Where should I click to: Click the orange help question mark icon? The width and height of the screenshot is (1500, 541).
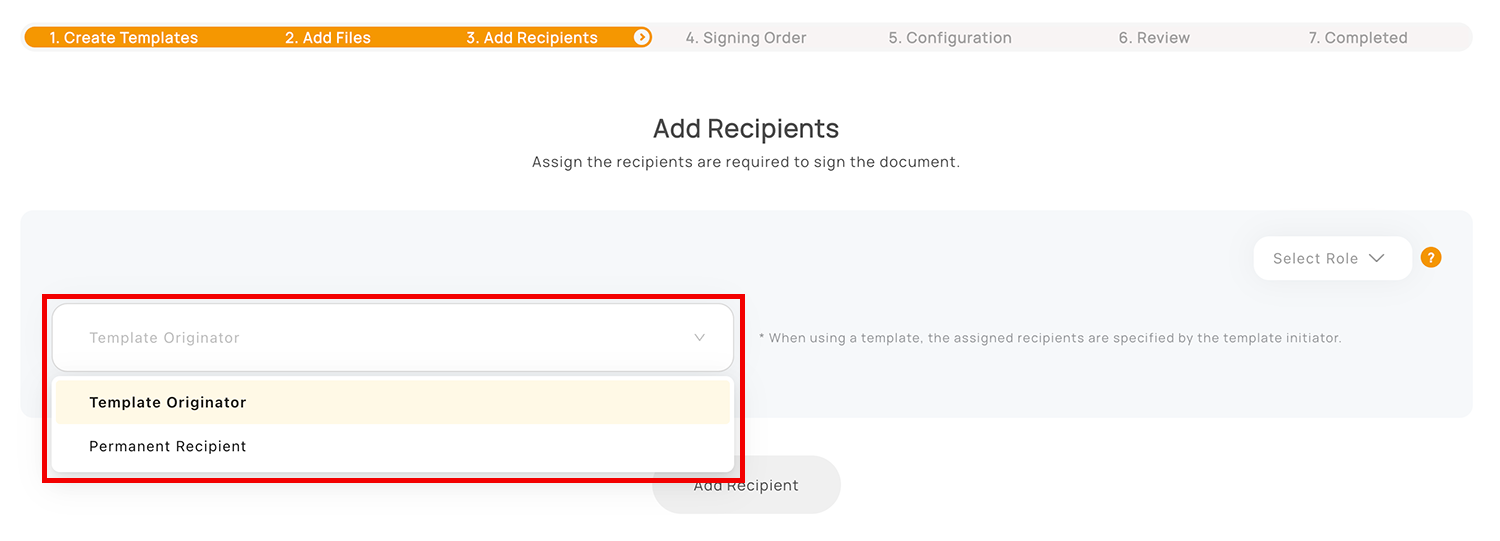1431,258
